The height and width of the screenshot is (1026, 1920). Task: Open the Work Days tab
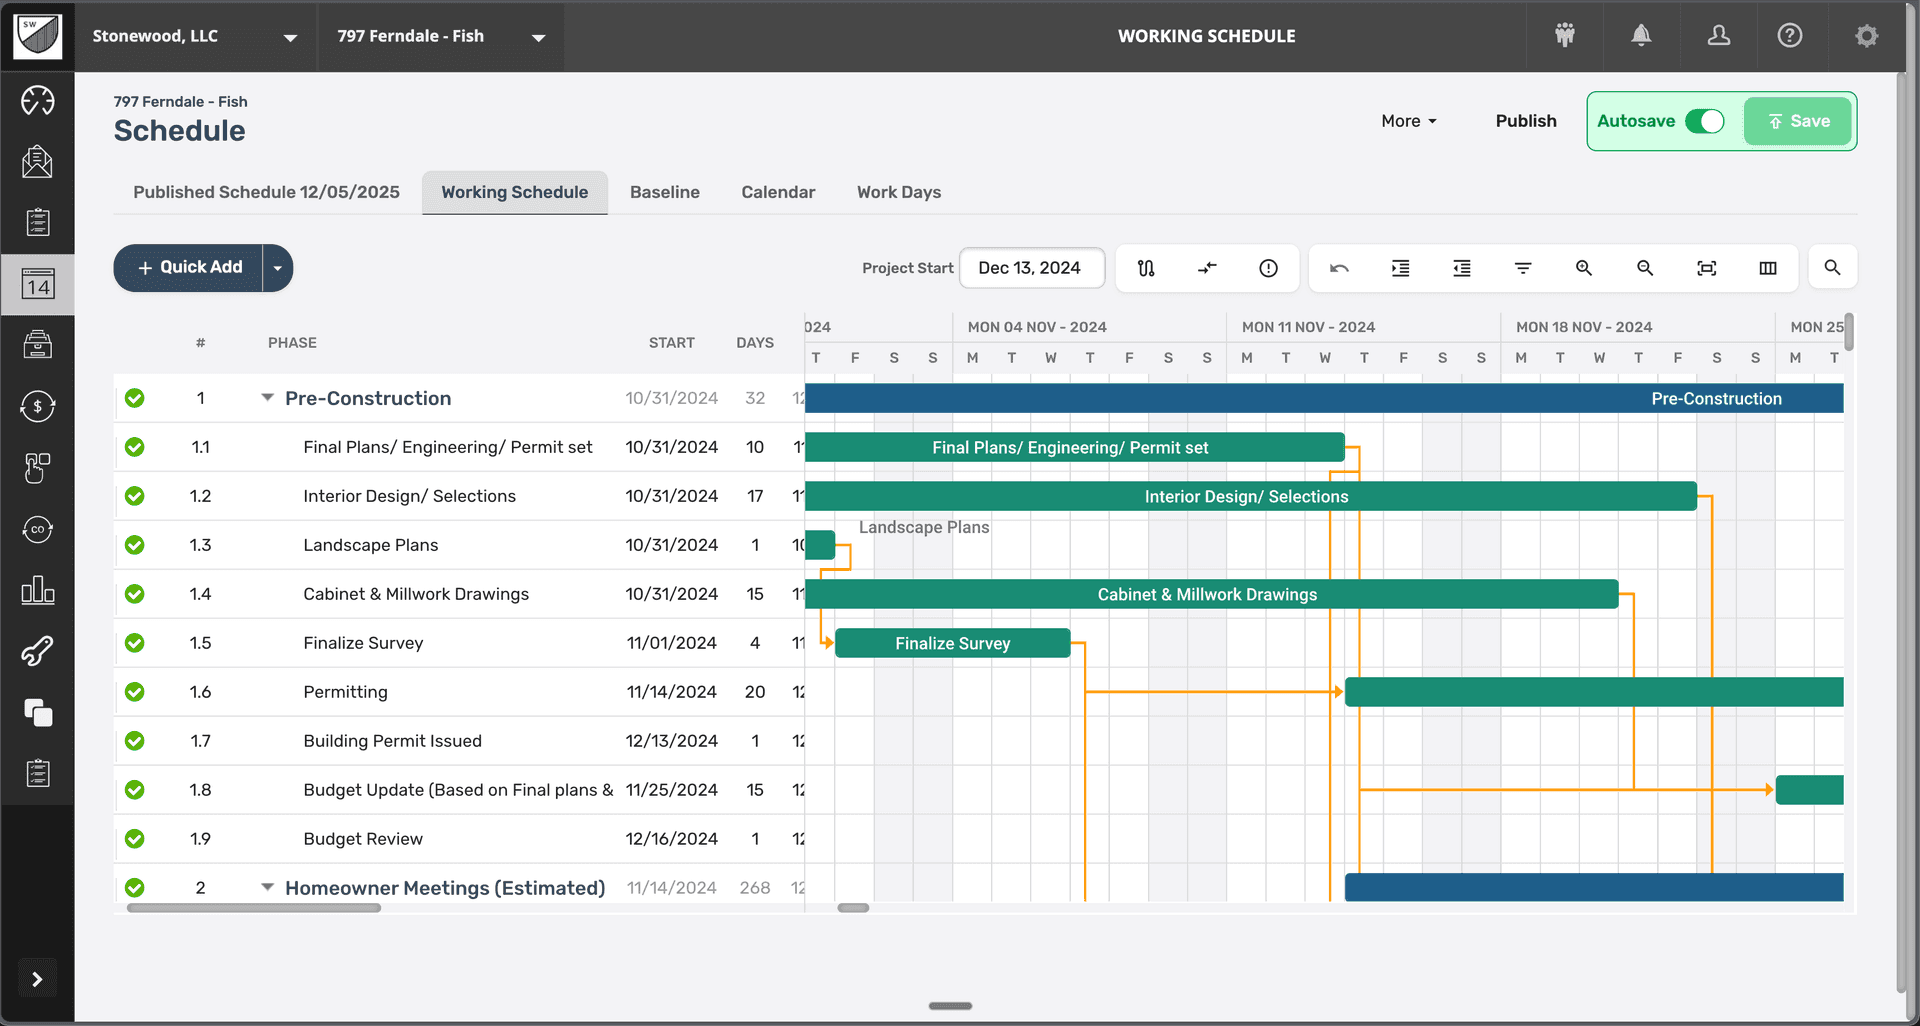point(898,192)
